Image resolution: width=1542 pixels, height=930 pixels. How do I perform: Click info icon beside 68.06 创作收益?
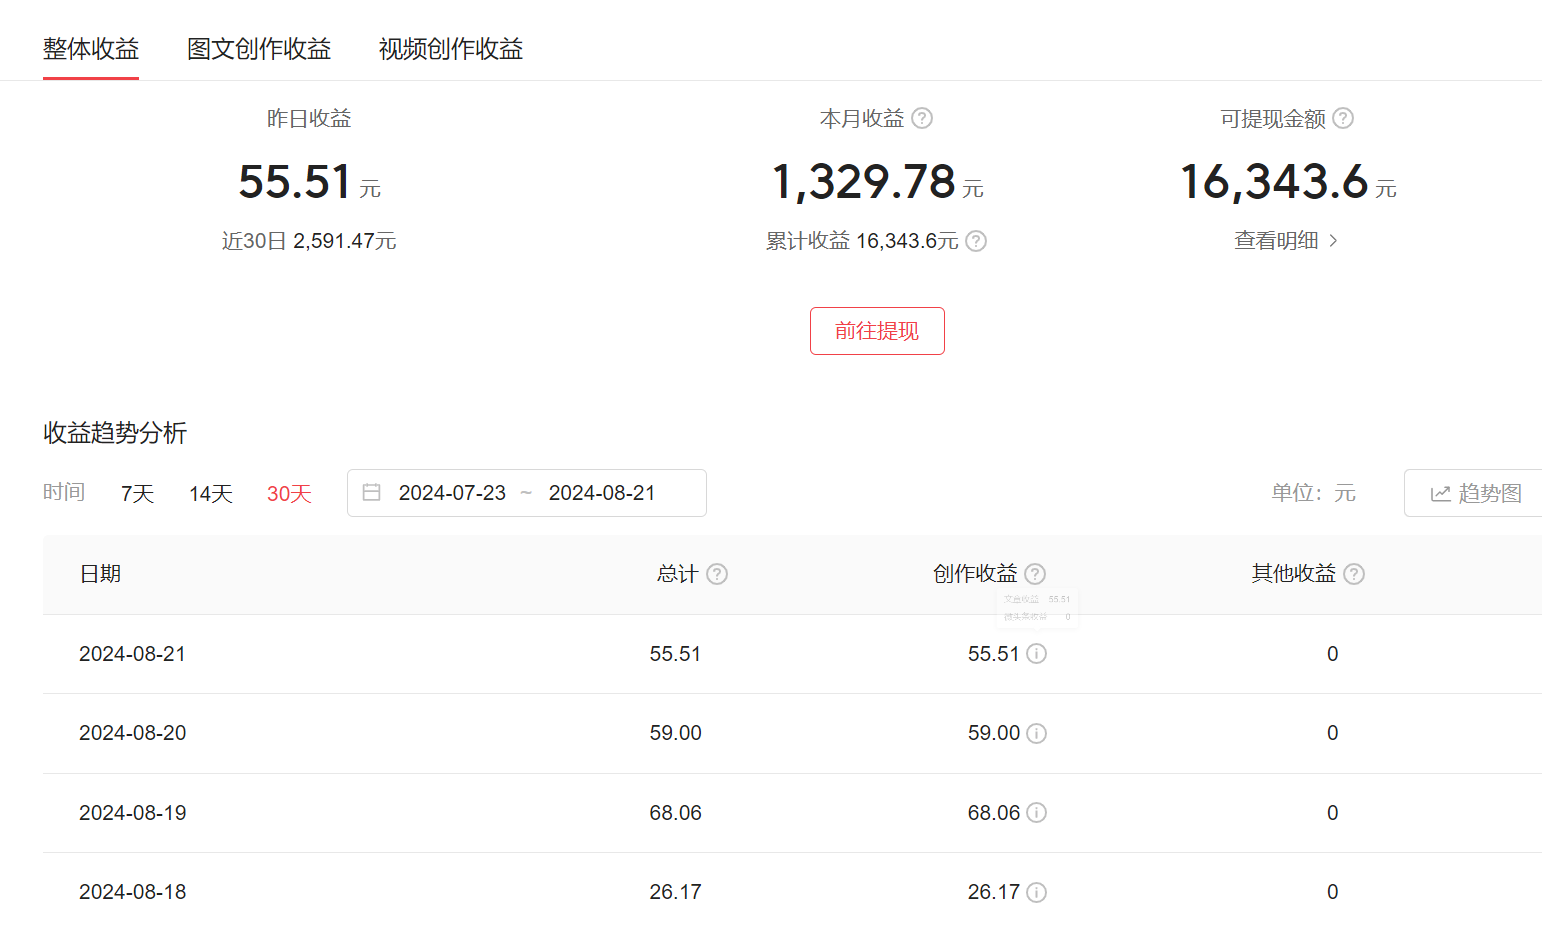[x=1037, y=813]
